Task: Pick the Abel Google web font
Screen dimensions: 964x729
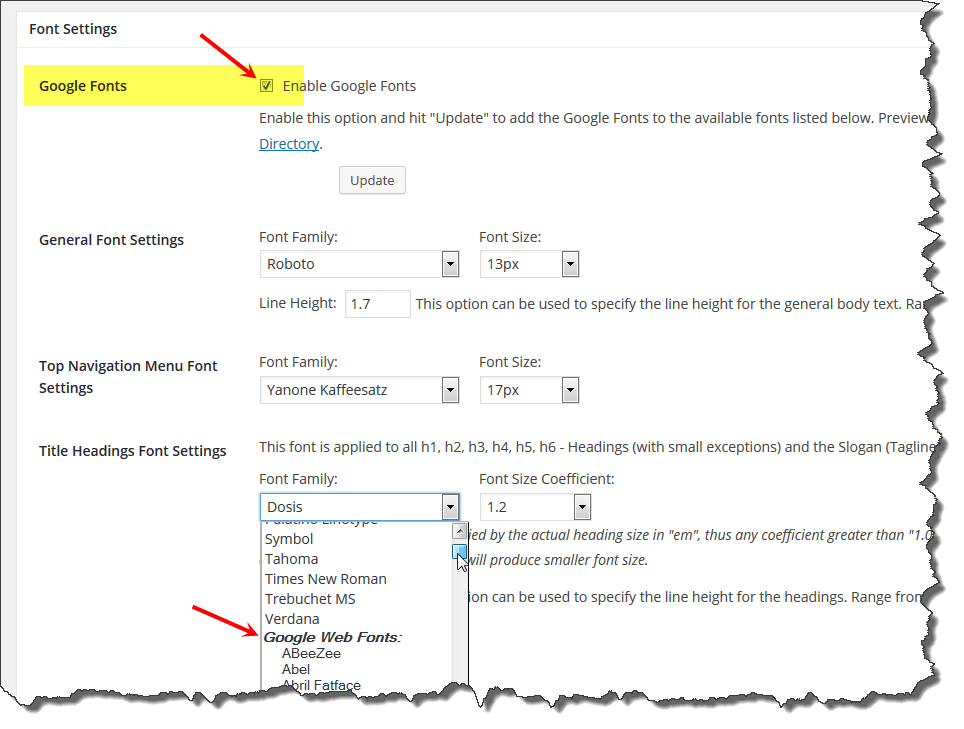Action: [x=296, y=669]
